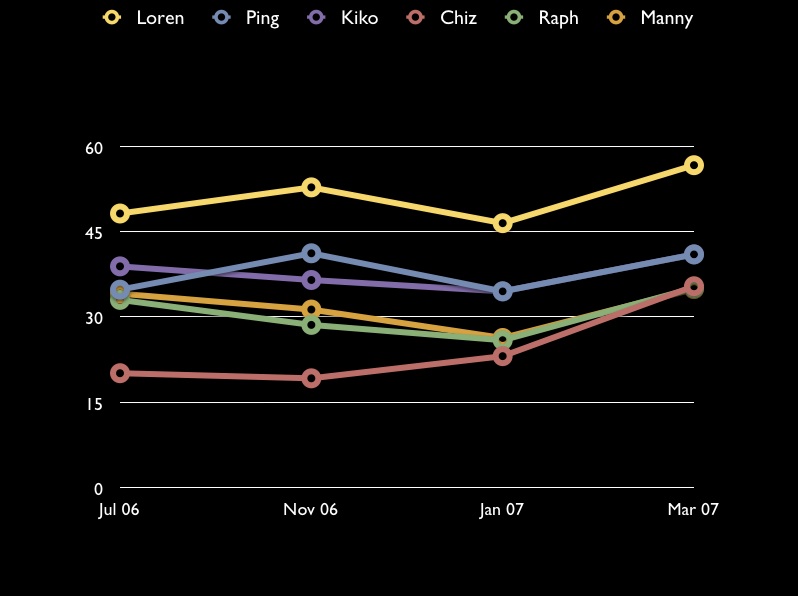The height and width of the screenshot is (596, 798).
Task: Click the orange Manny legend marker
Action: pos(617,17)
